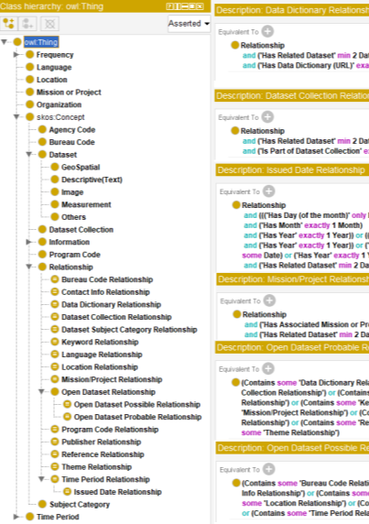Select the GeoSpatial class
The height and width of the screenshot is (524, 369).
[x=81, y=167]
